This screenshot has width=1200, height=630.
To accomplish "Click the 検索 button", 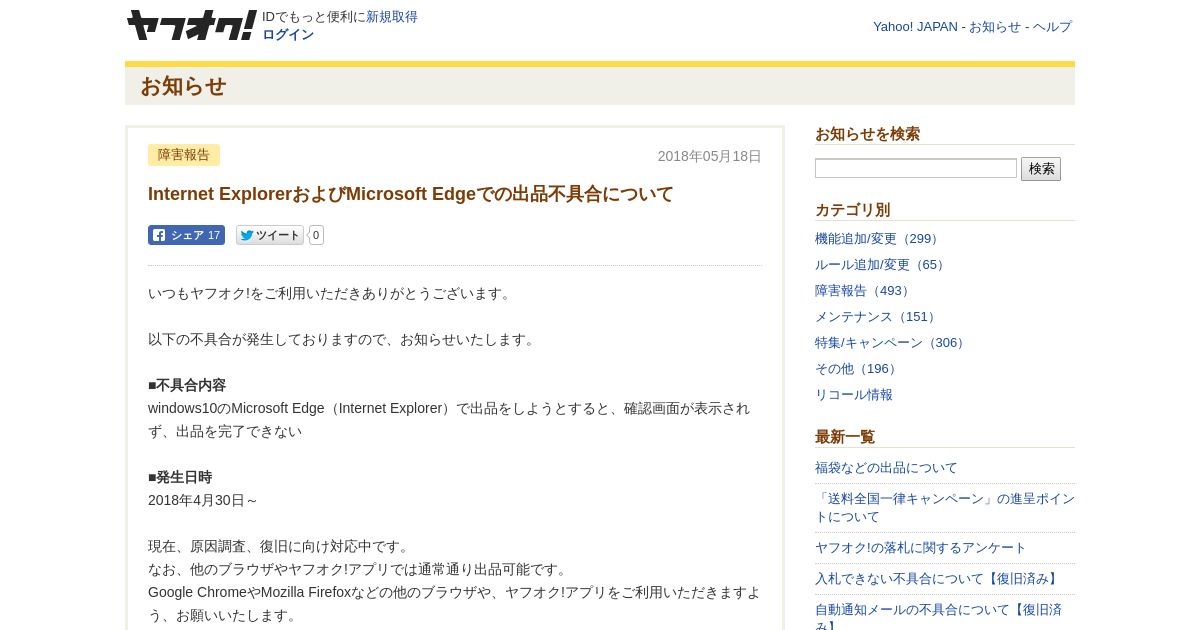I will tap(1041, 169).
